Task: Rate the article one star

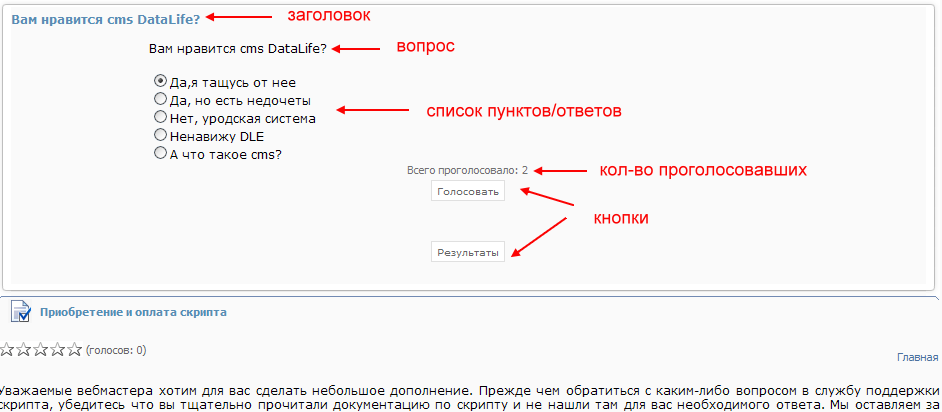Action: tap(7, 350)
